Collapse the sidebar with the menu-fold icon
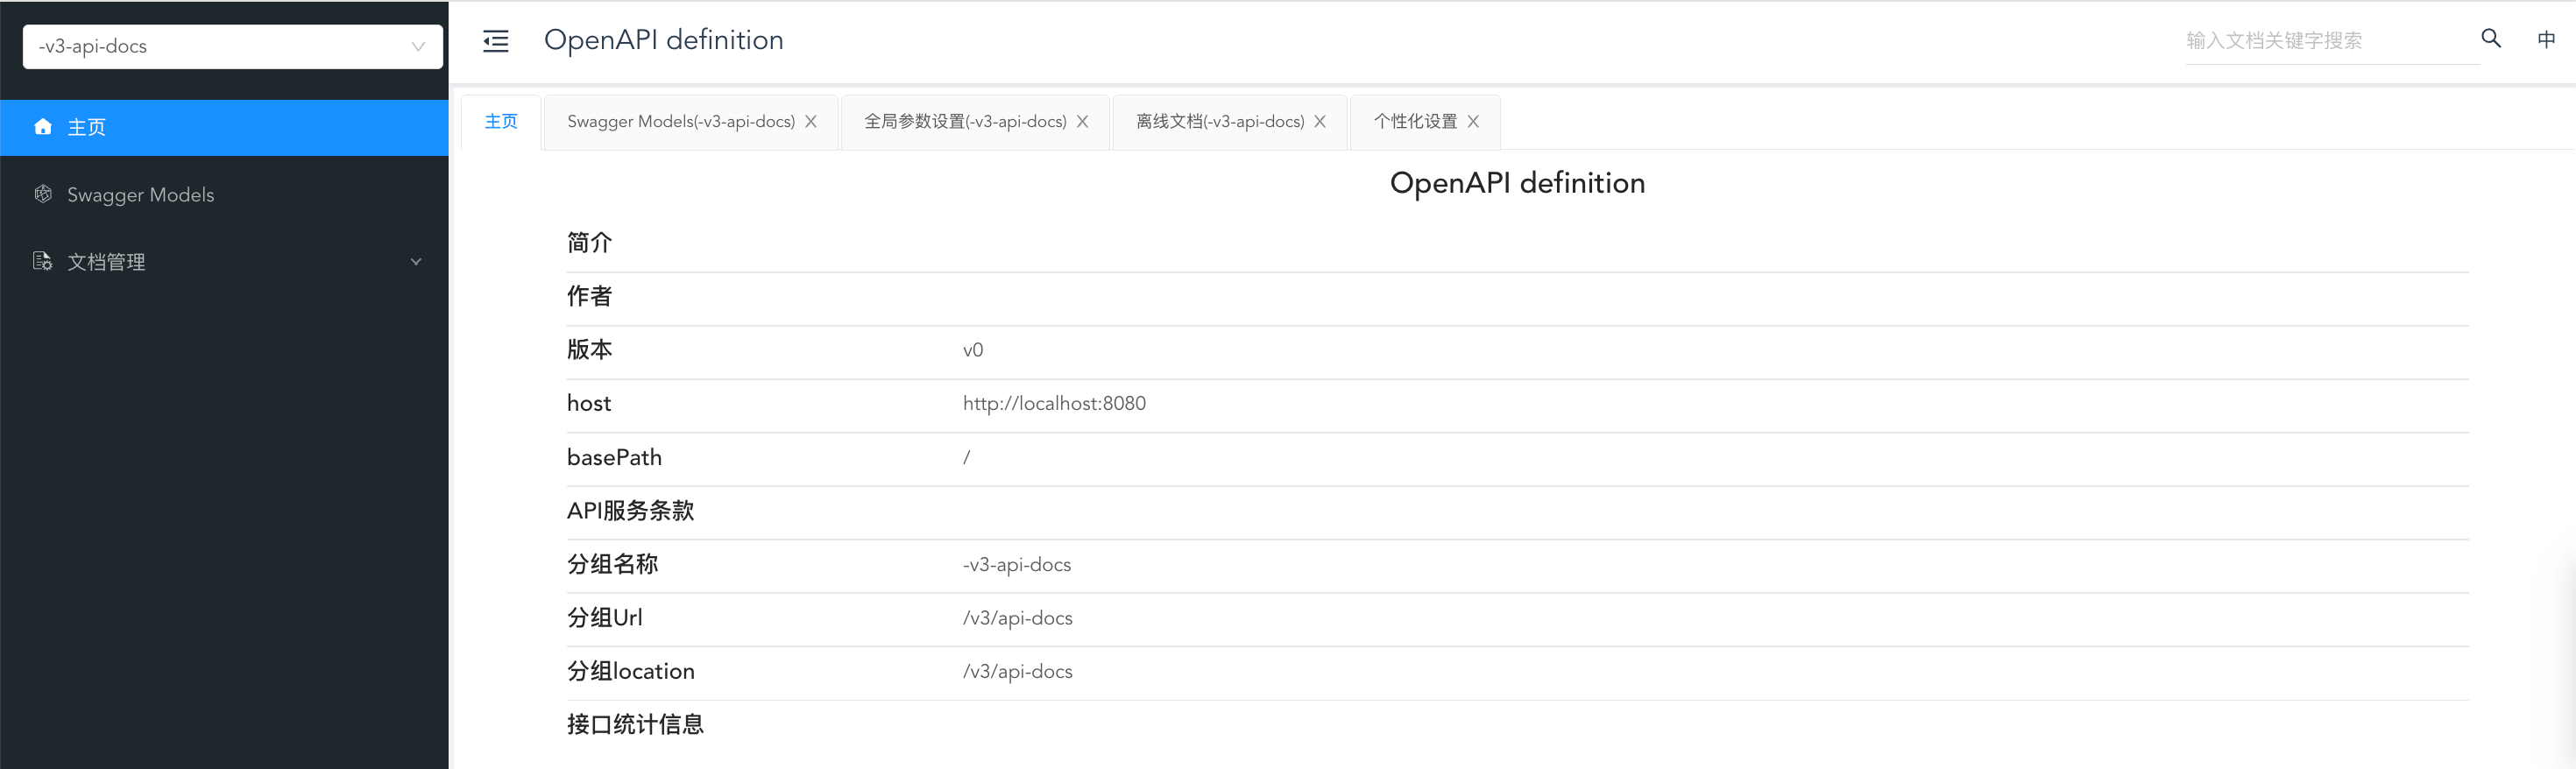 (x=496, y=41)
